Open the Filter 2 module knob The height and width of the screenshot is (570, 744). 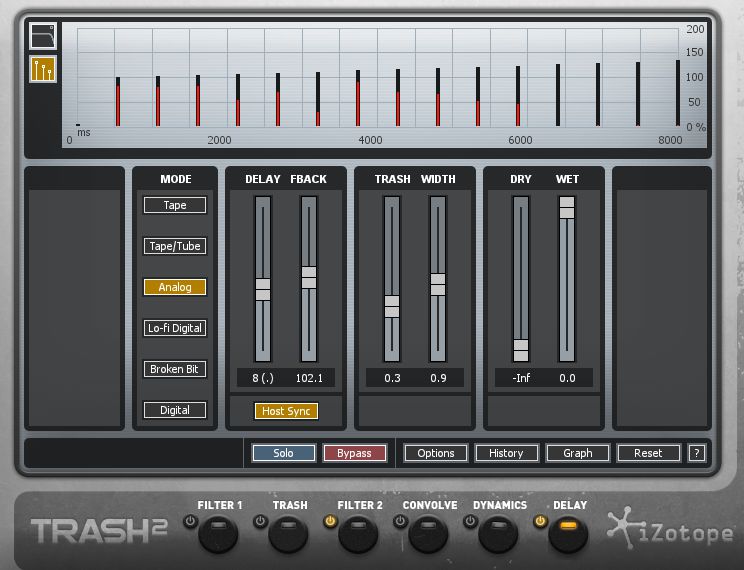tap(358, 534)
